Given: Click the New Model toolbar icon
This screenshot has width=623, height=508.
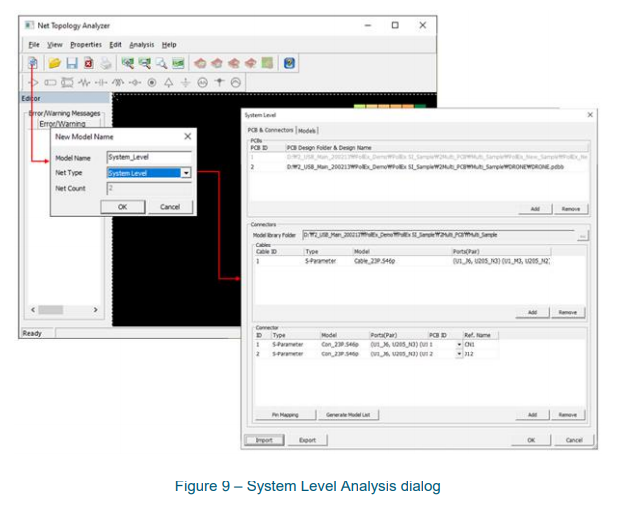Looking at the screenshot, I should pyautogui.click(x=33, y=63).
